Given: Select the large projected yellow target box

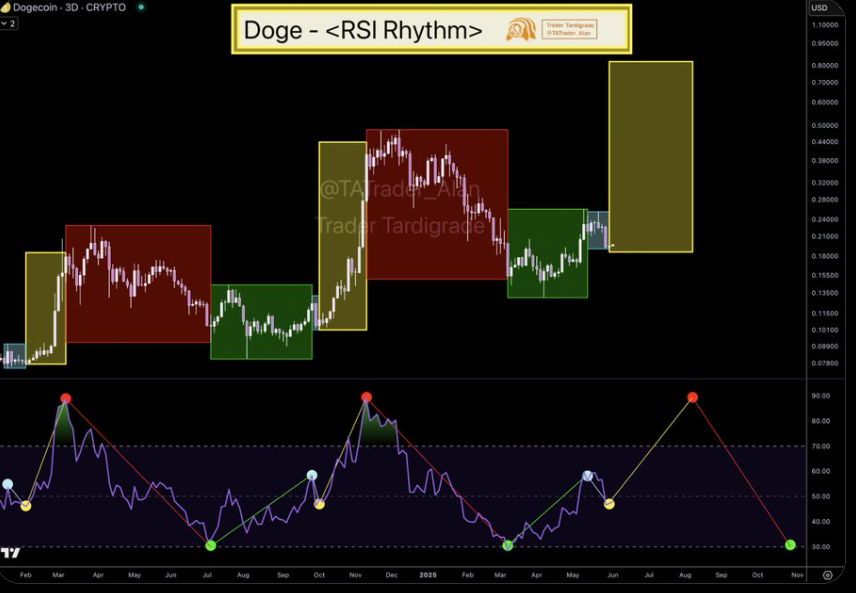Looking at the screenshot, I should (650, 156).
